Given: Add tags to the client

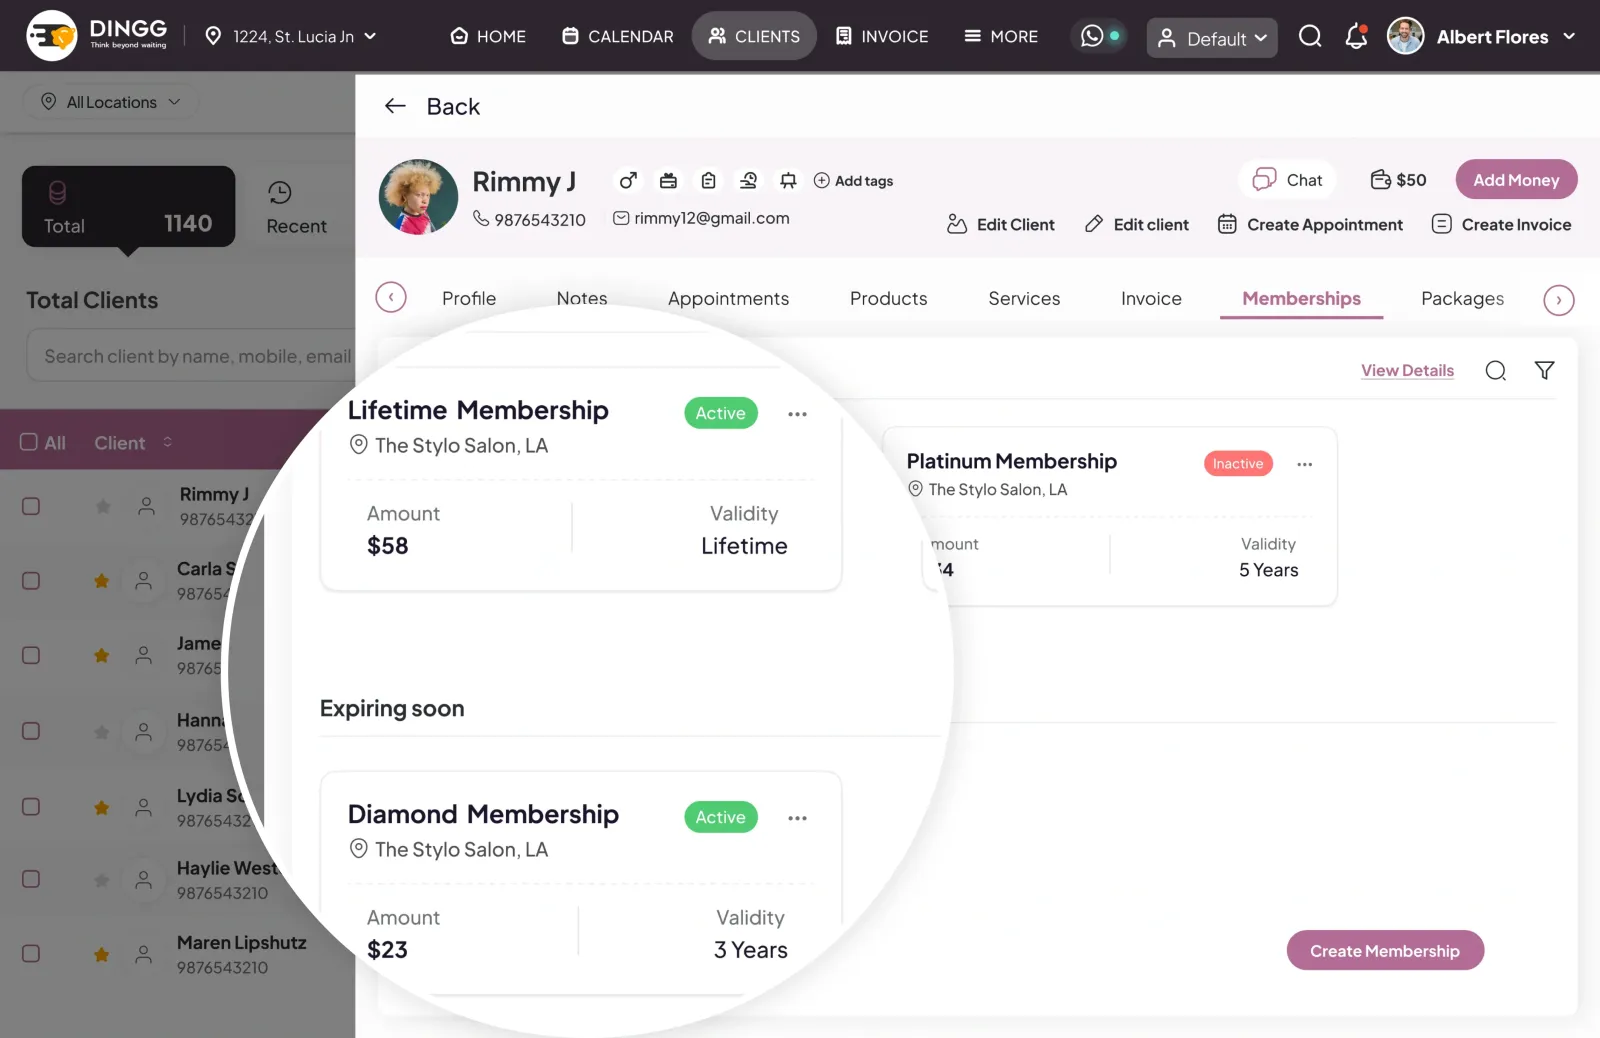Looking at the screenshot, I should click(853, 181).
